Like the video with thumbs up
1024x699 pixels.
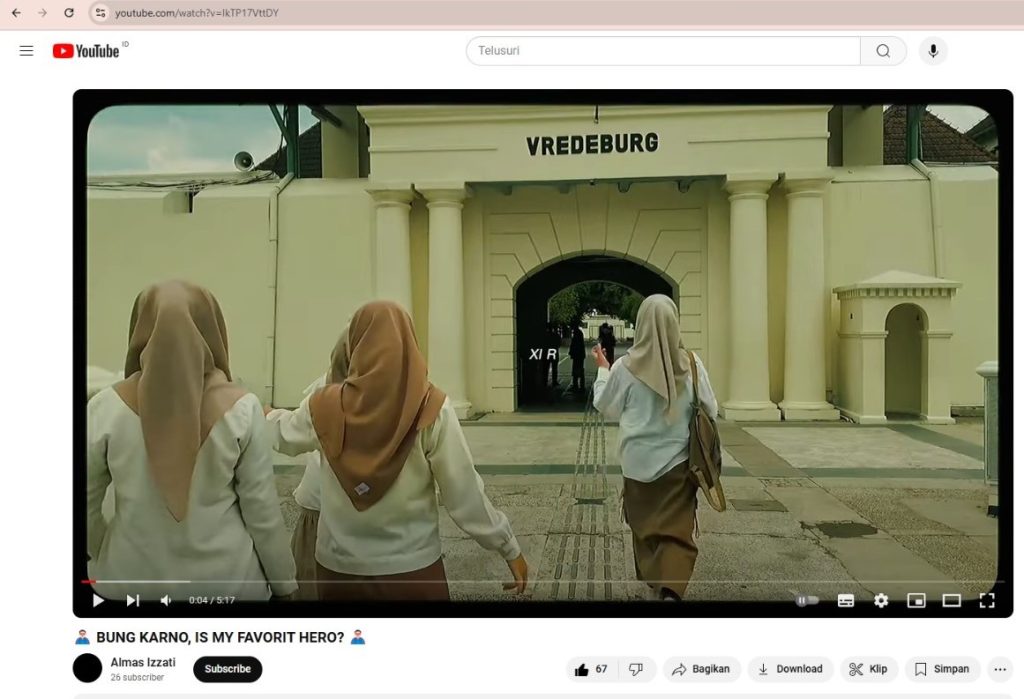pos(593,669)
